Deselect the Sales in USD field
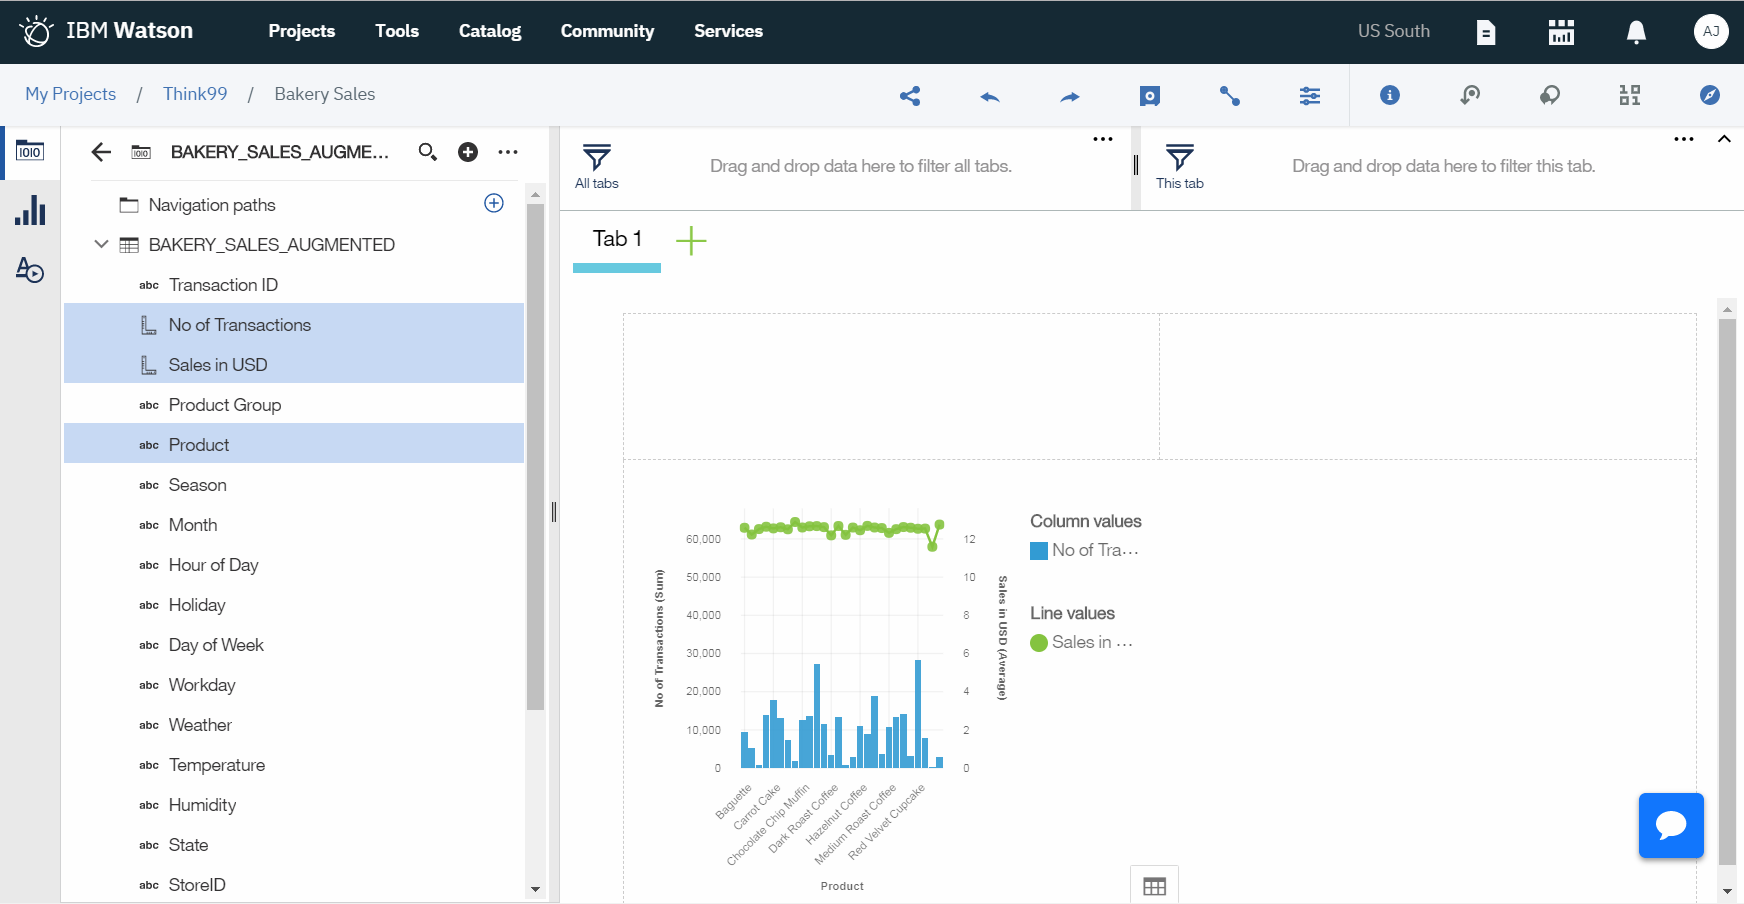Image resolution: width=1744 pixels, height=904 pixels. pos(218,364)
